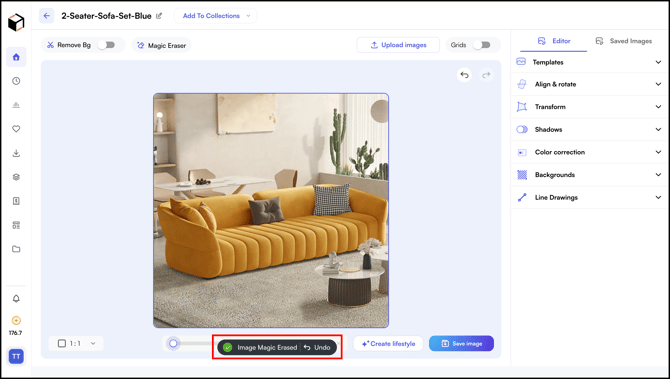Undo with the canvas undo arrow icon
670x379 pixels.
point(464,75)
